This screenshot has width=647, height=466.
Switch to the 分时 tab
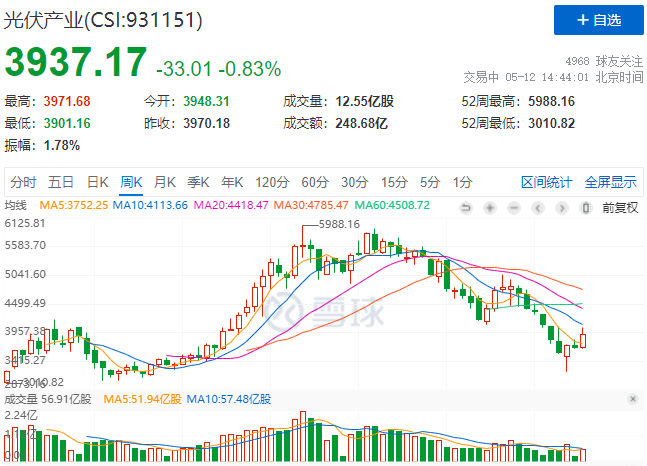(x=24, y=182)
